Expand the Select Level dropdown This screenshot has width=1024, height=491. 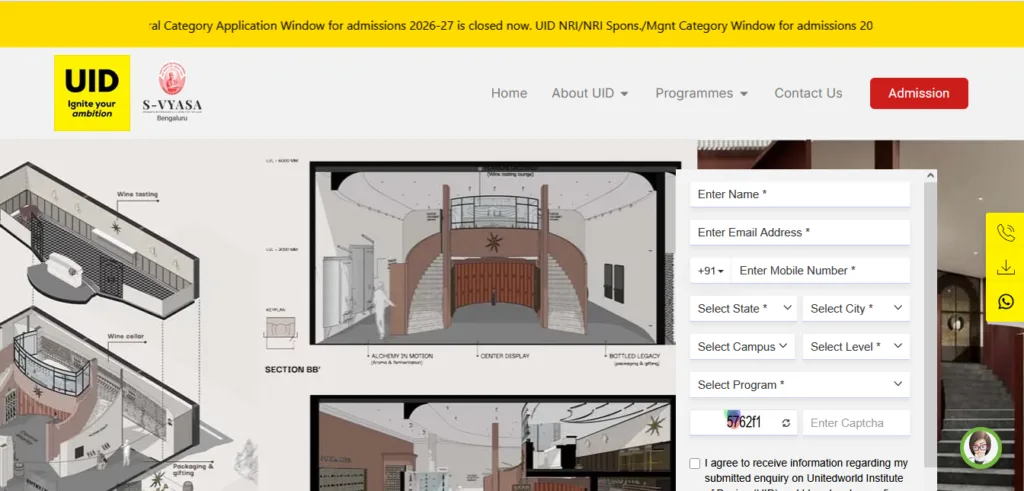(856, 347)
